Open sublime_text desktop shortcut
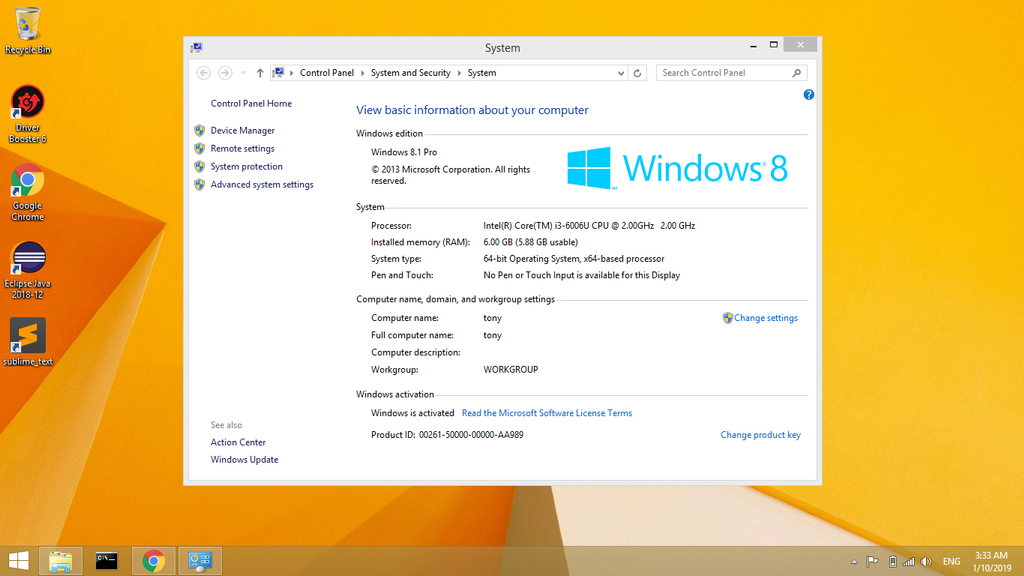 click(27, 342)
